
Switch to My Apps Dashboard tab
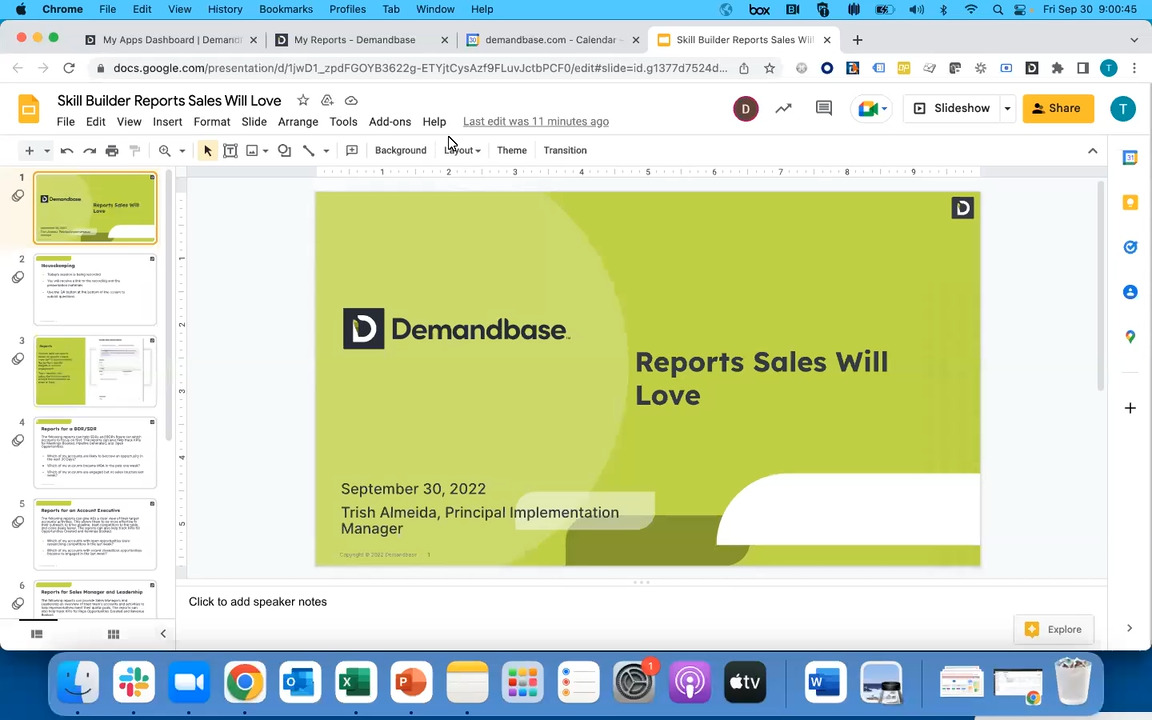pyautogui.click(x=172, y=40)
